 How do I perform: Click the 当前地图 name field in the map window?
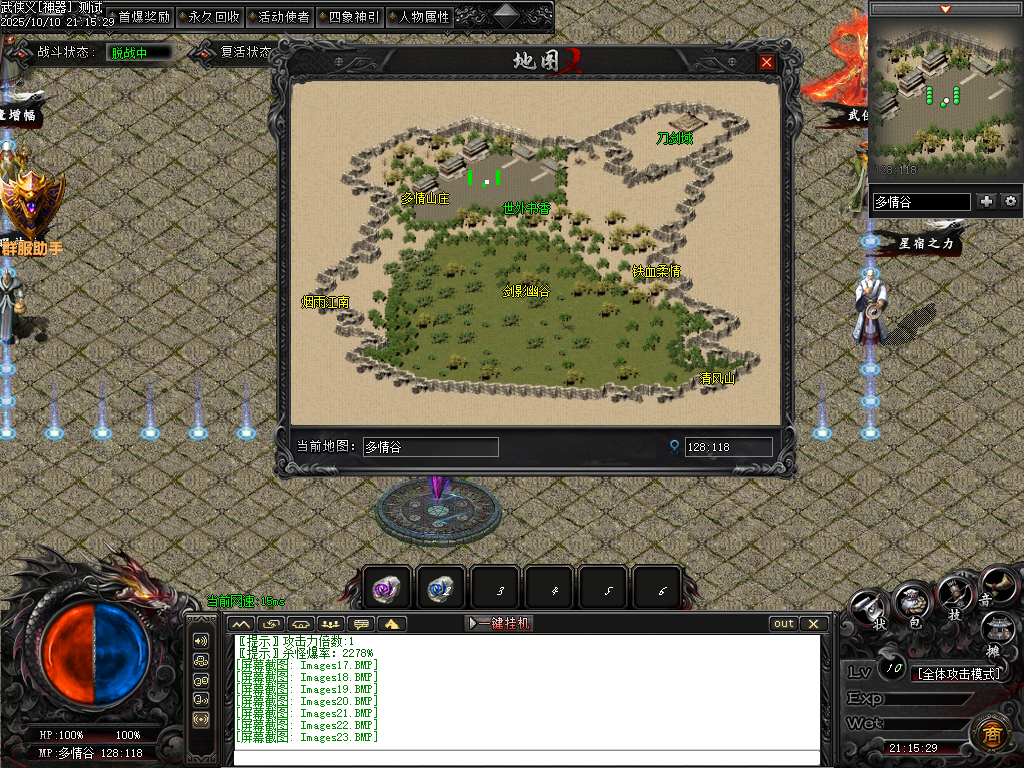430,447
